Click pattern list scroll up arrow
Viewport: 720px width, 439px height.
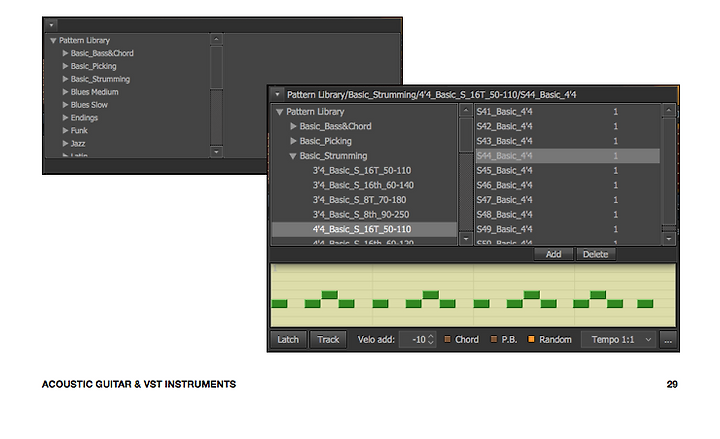669,110
